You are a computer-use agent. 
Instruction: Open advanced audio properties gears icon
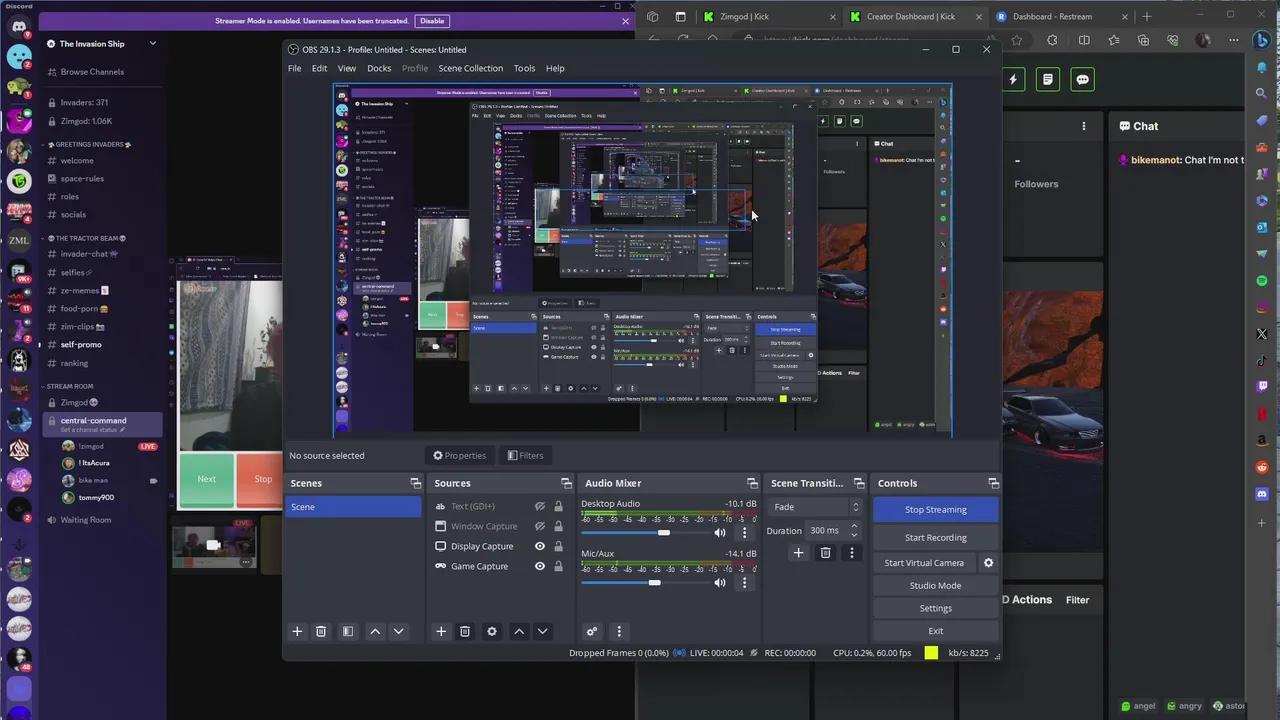click(592, 631)
